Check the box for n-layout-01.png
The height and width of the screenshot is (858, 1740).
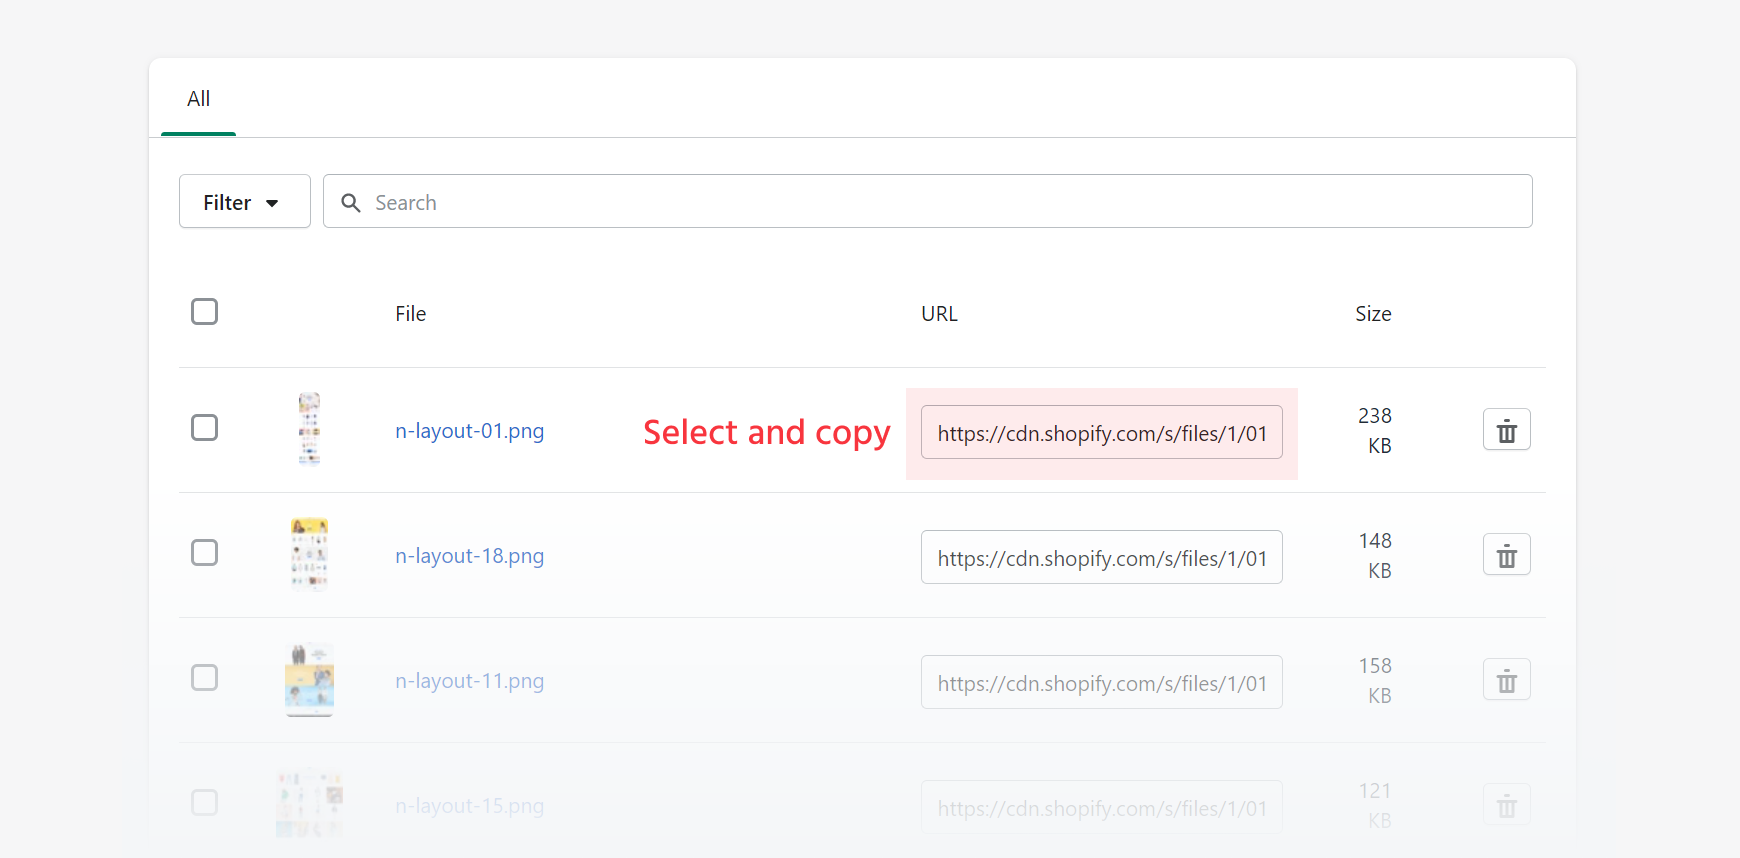pos(204,428)
